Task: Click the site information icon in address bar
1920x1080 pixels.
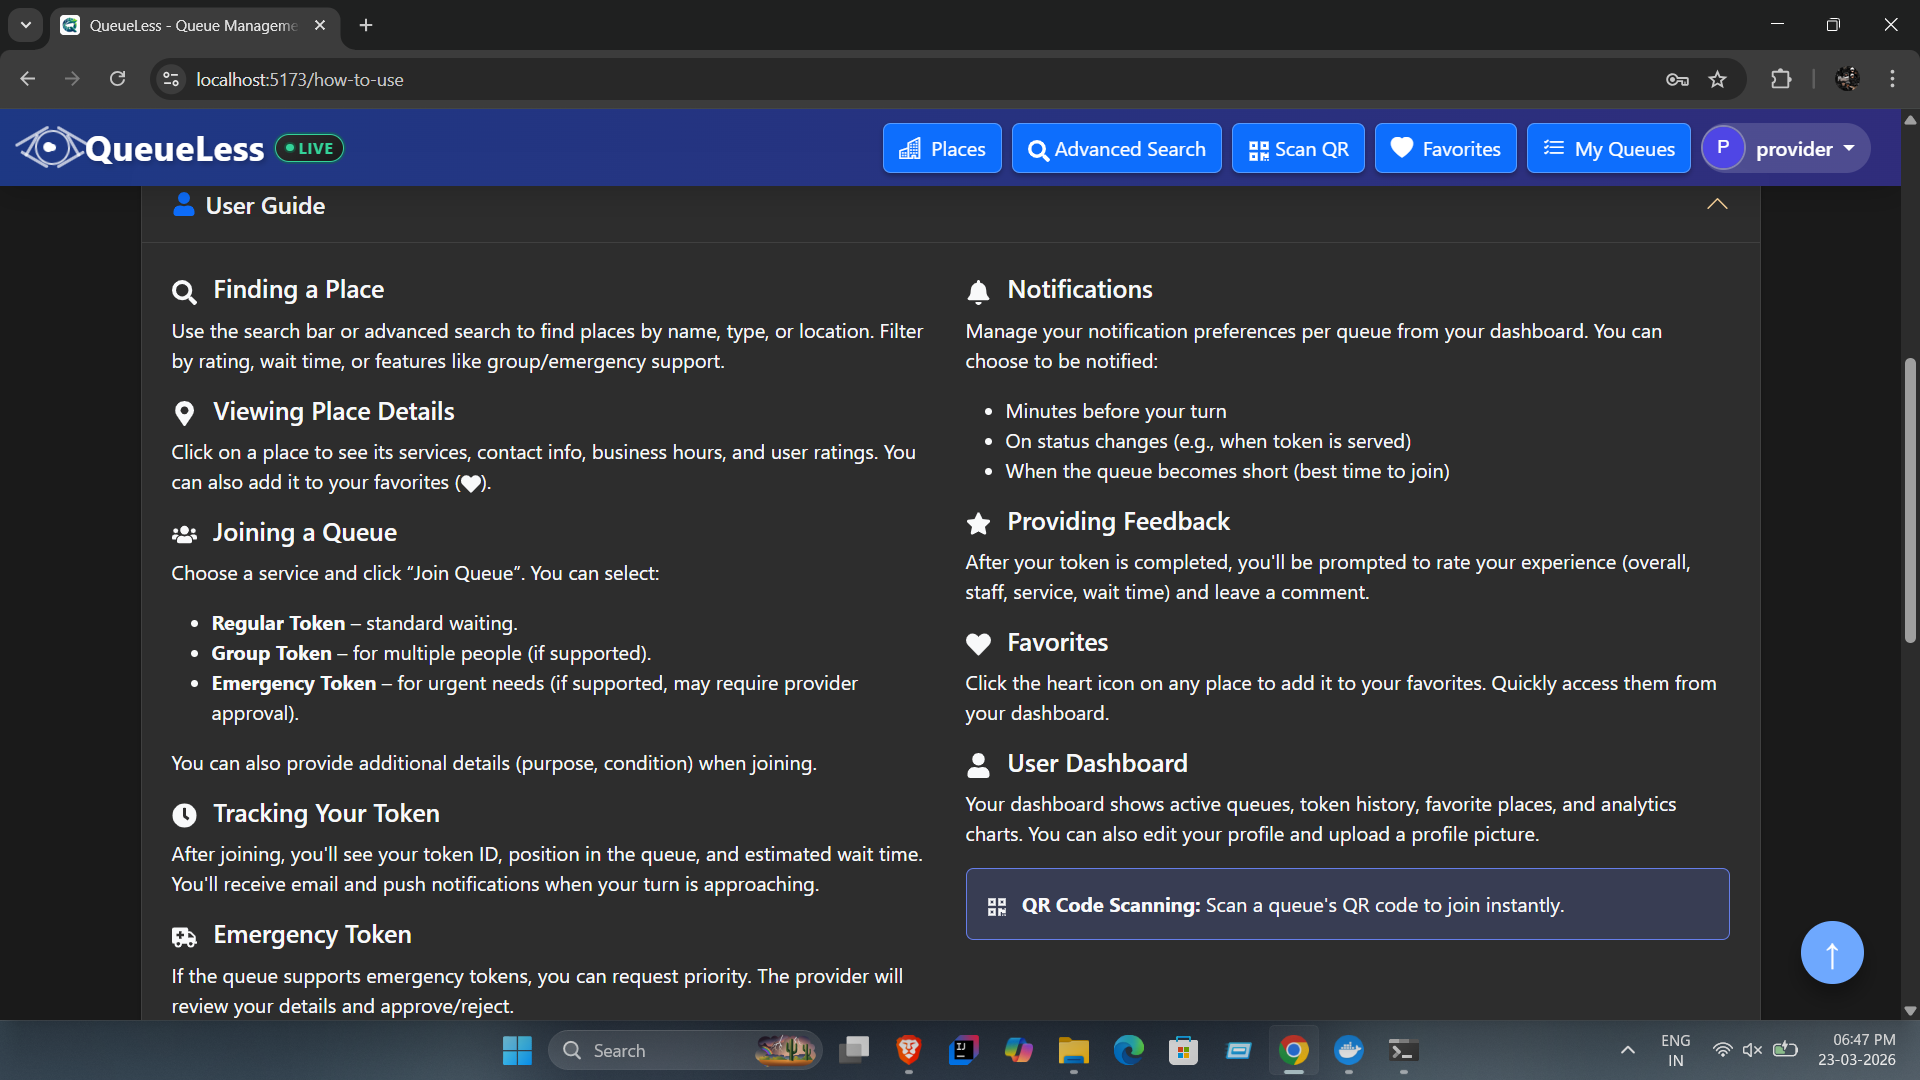Action: [x=171, y=79]
